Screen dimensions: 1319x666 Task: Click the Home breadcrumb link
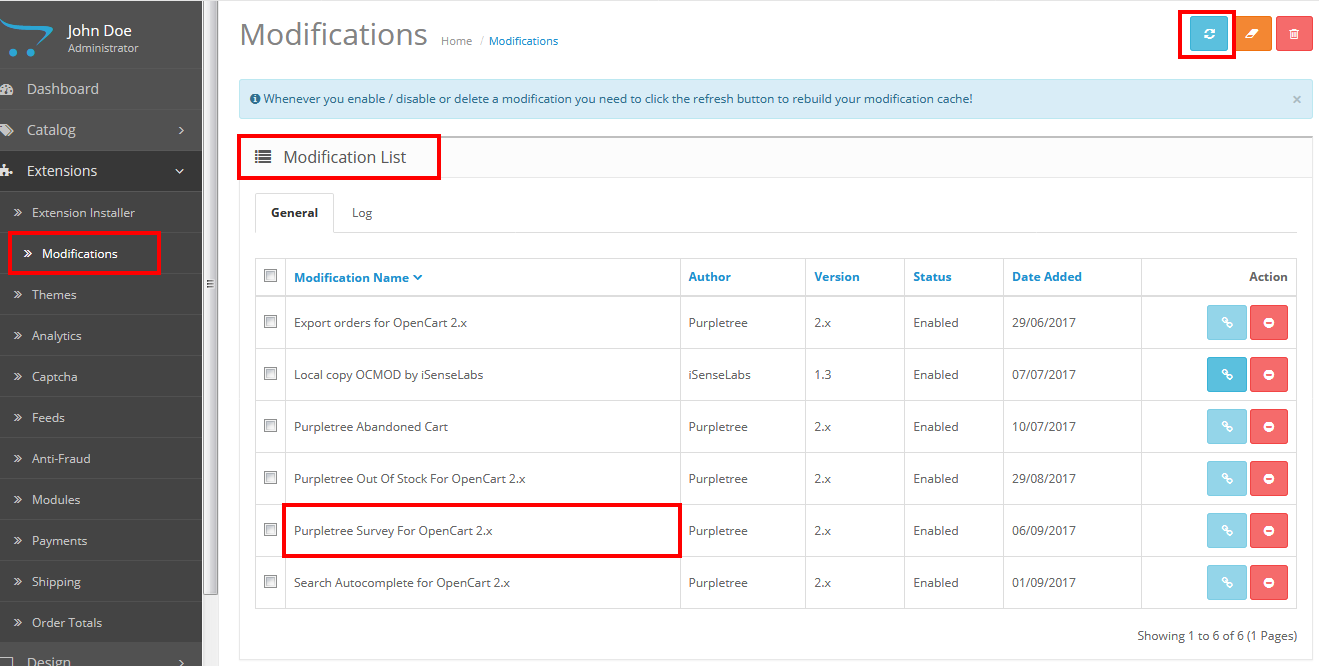pos(456,41)
